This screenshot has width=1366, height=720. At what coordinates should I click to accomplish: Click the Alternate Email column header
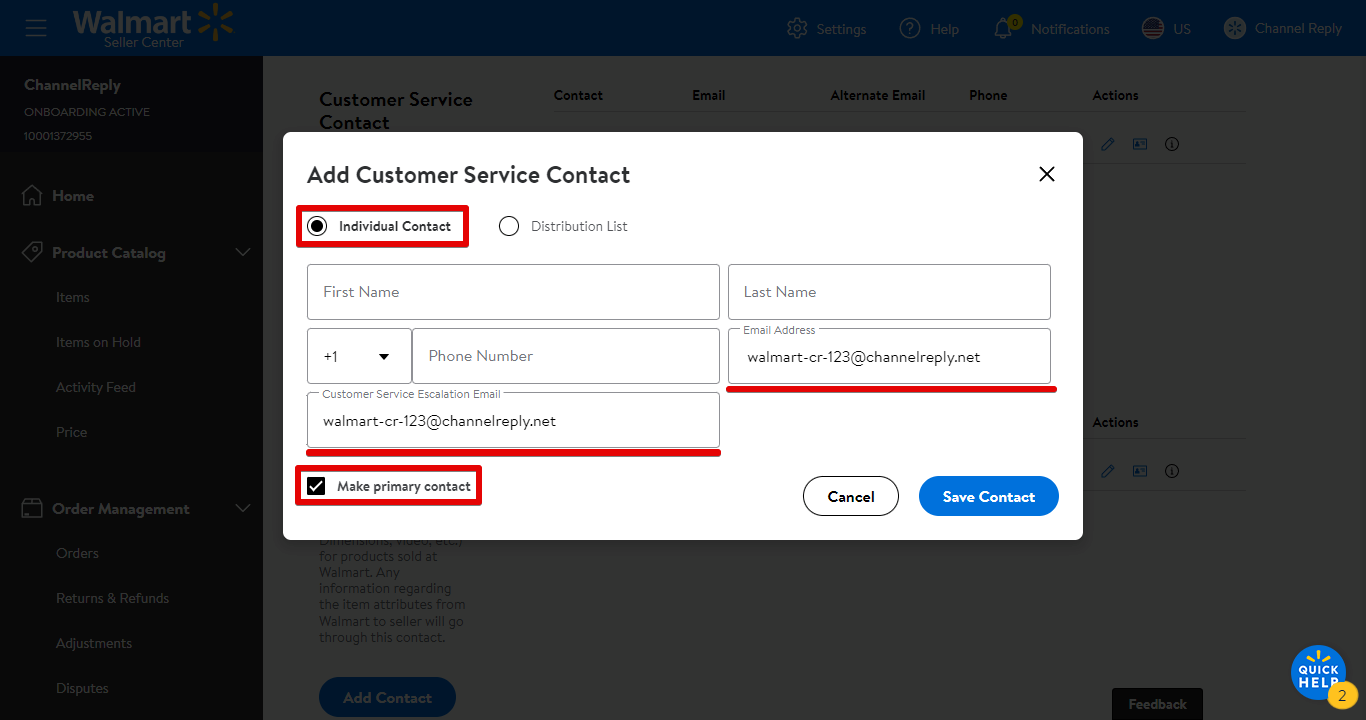click(x=878, y=95)
